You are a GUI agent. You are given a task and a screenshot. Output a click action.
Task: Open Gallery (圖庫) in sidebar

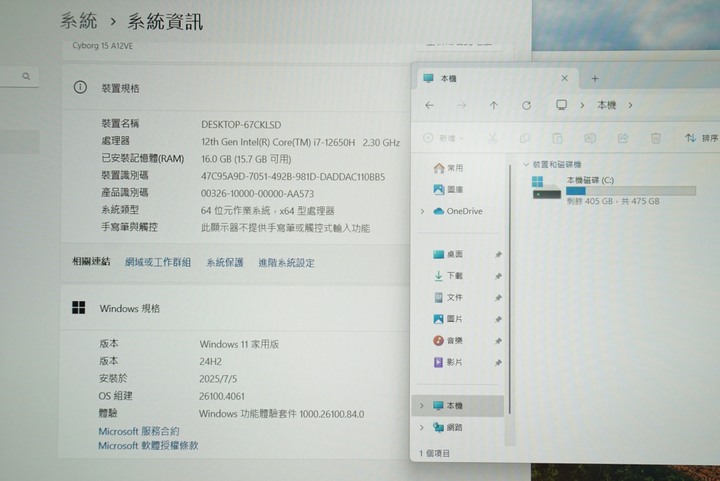pyautogui.click(x=448, y=190)
